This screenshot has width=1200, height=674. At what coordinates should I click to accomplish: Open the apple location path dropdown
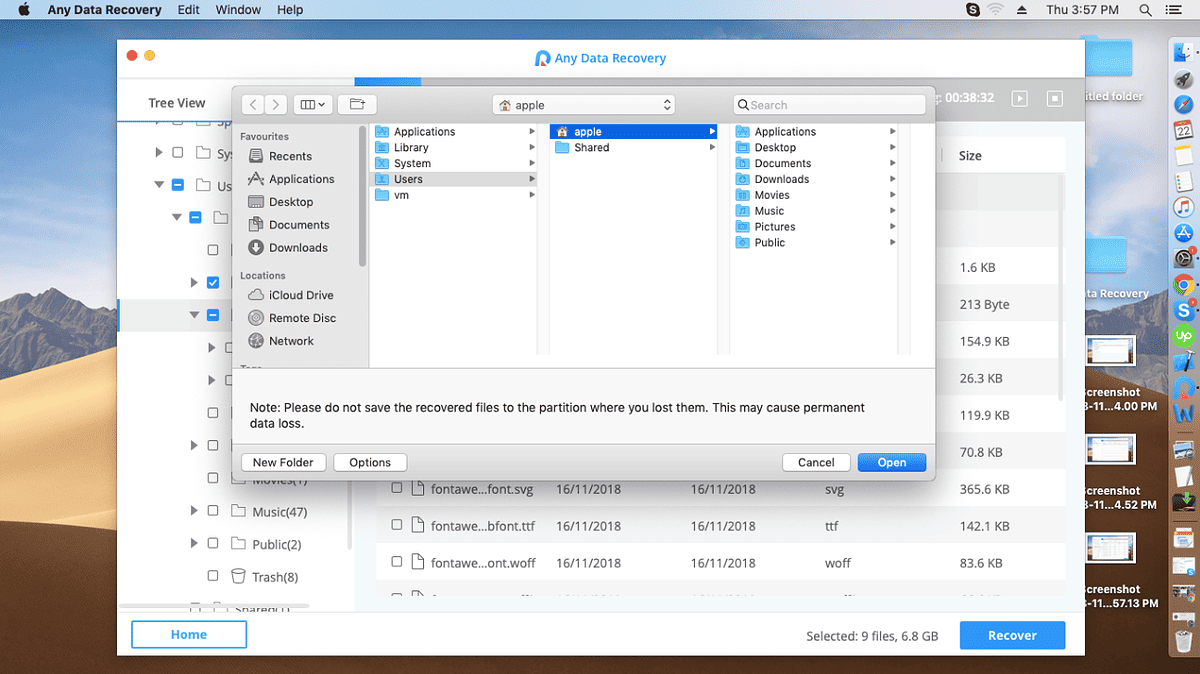pos(584,105)
